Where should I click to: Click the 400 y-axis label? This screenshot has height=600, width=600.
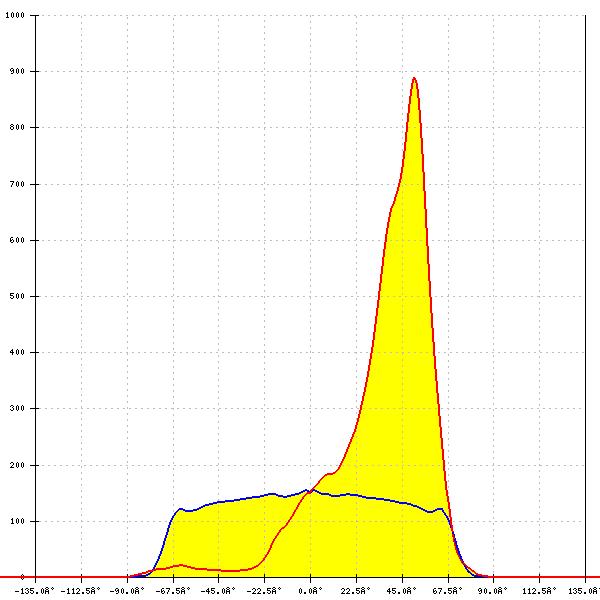tap(17, 352)
